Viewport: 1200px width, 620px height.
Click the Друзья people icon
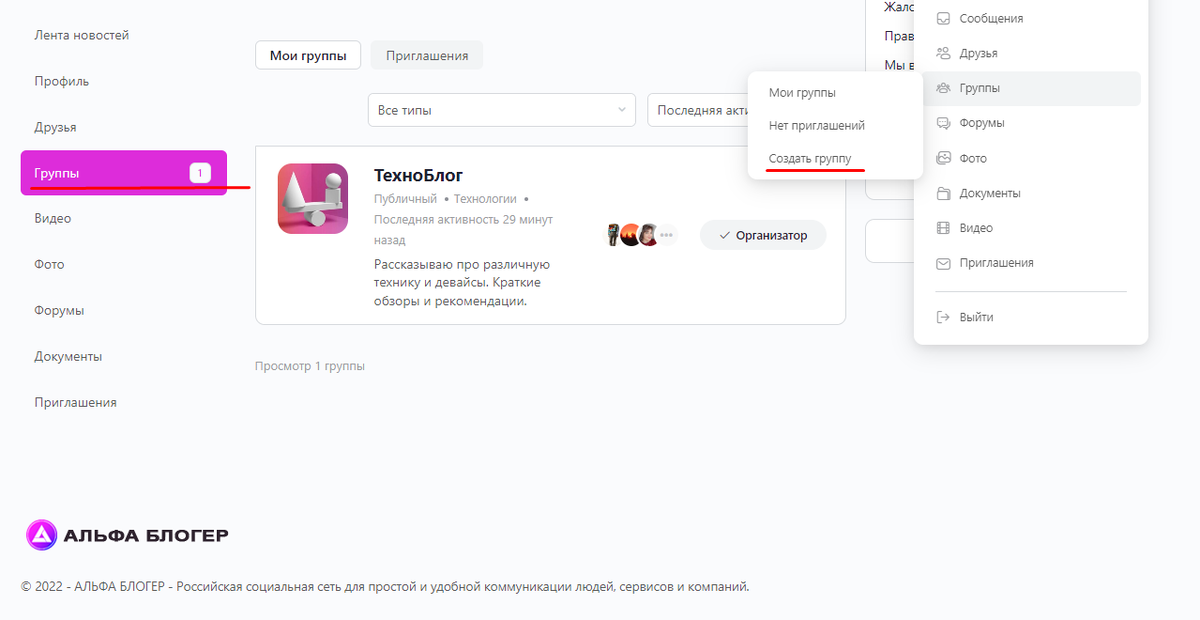tap(943, 53)
